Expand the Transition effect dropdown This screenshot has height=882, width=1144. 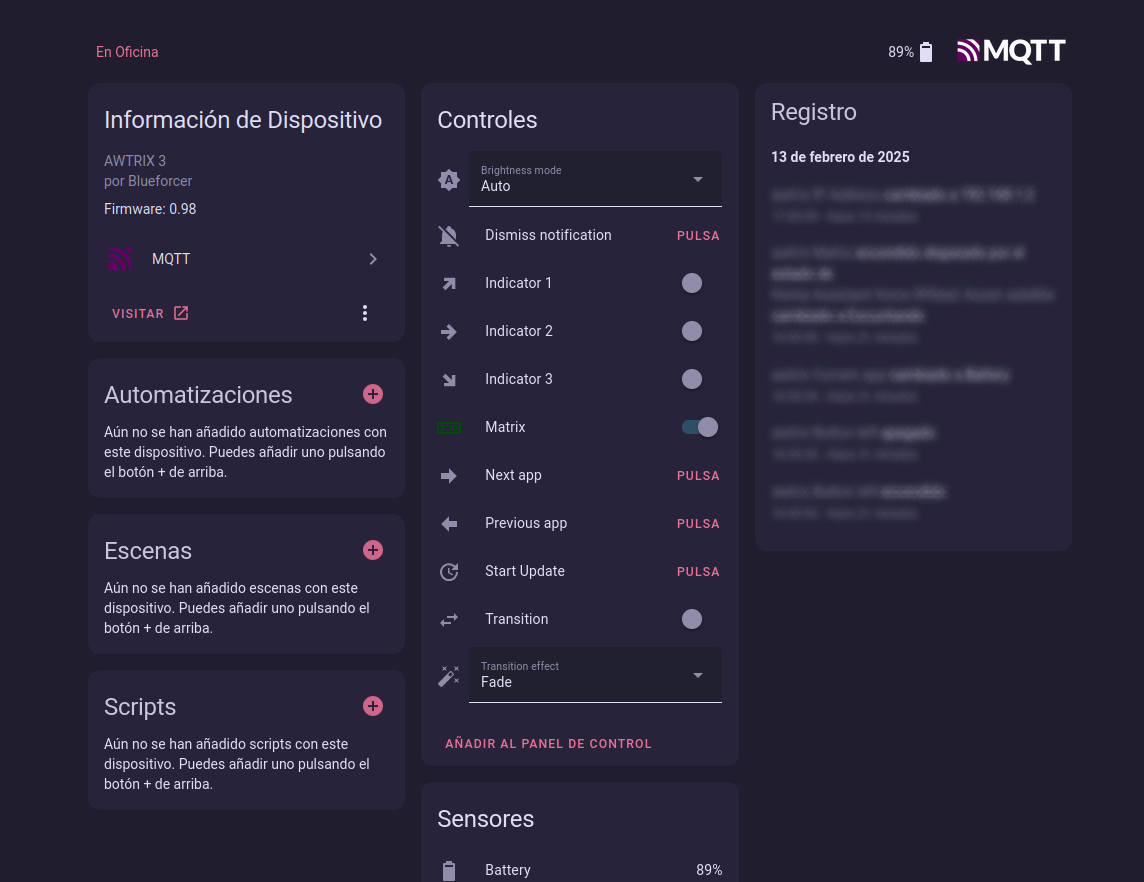click(595, 675)
